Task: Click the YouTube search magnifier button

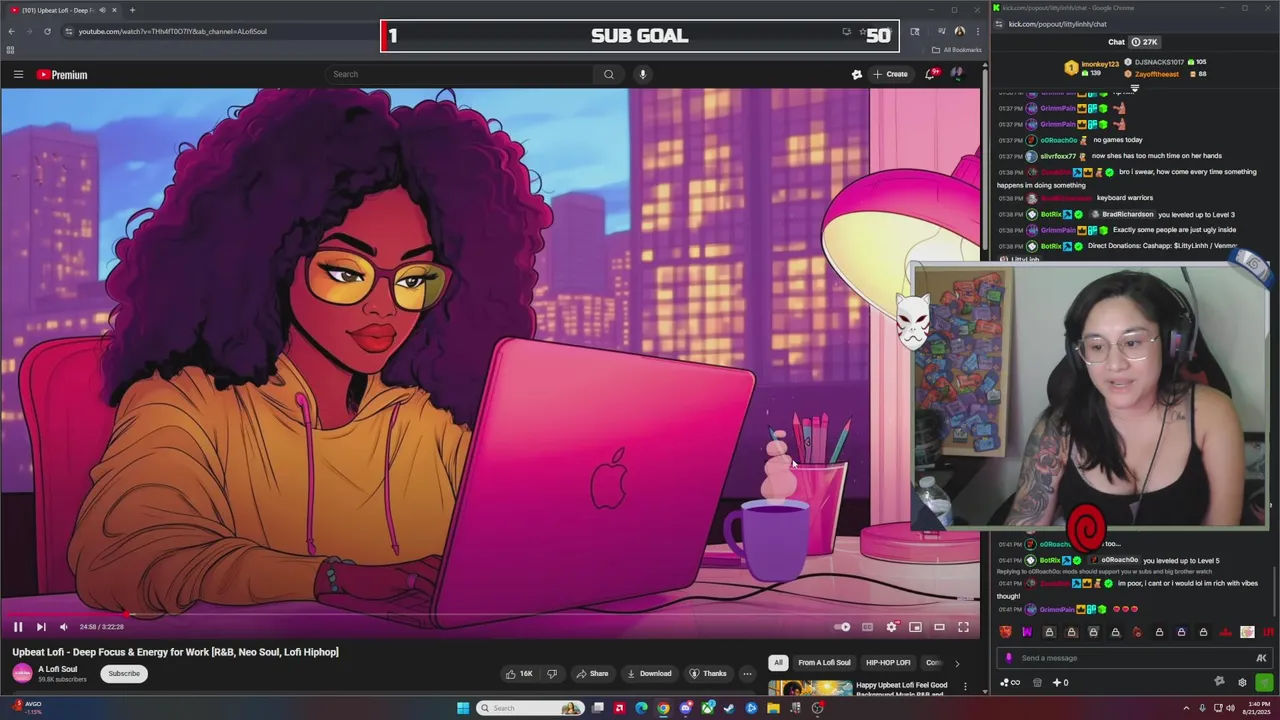Action: tap(608, 74)
